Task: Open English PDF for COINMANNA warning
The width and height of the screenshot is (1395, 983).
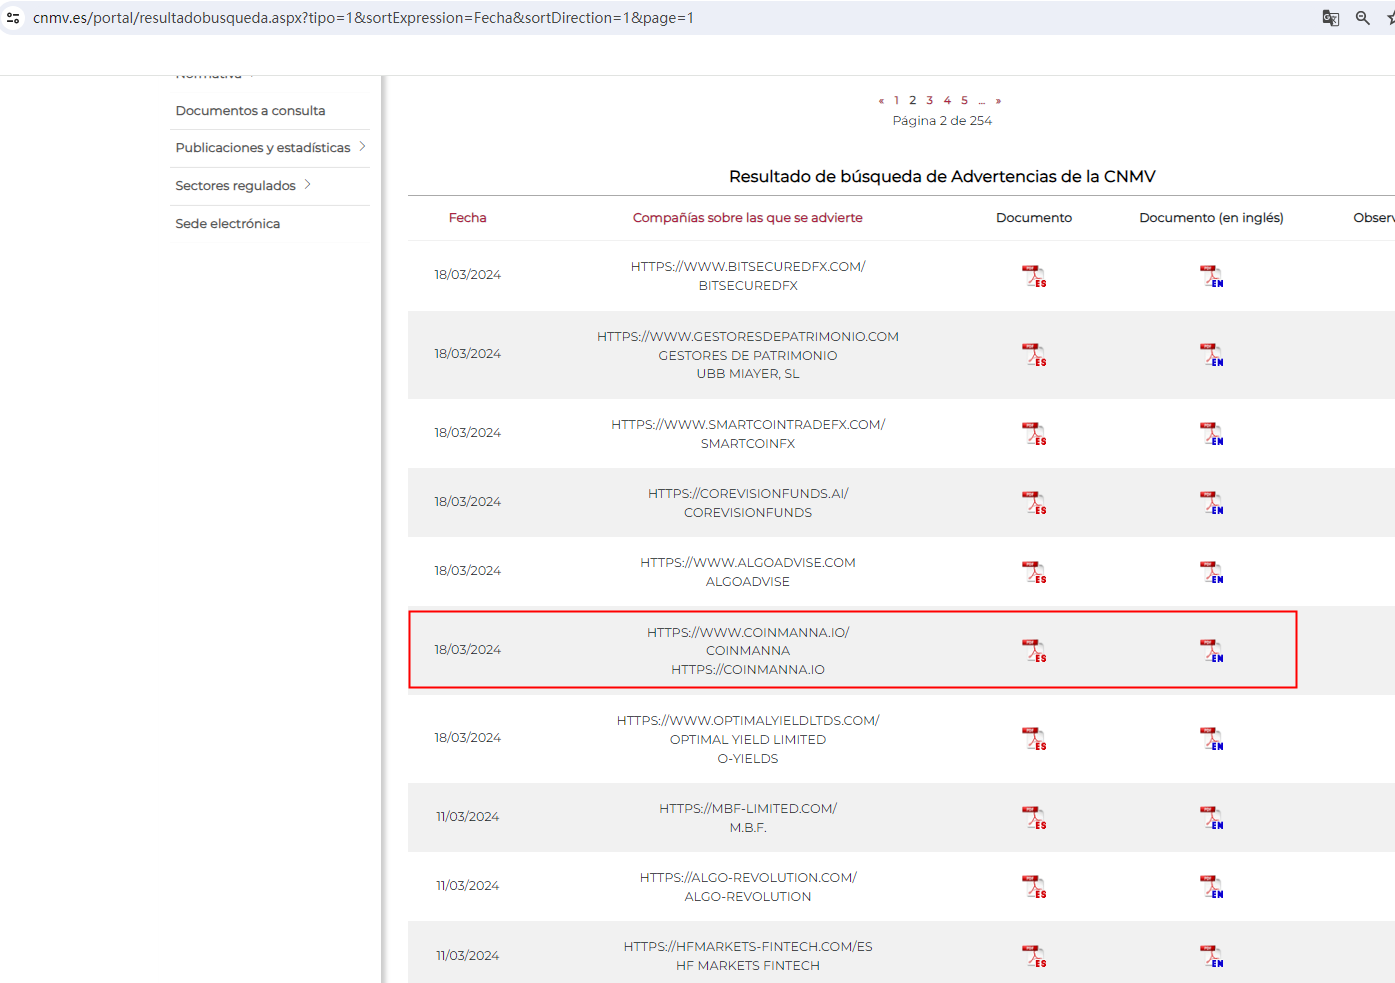Action: [x=1211, y=651]
